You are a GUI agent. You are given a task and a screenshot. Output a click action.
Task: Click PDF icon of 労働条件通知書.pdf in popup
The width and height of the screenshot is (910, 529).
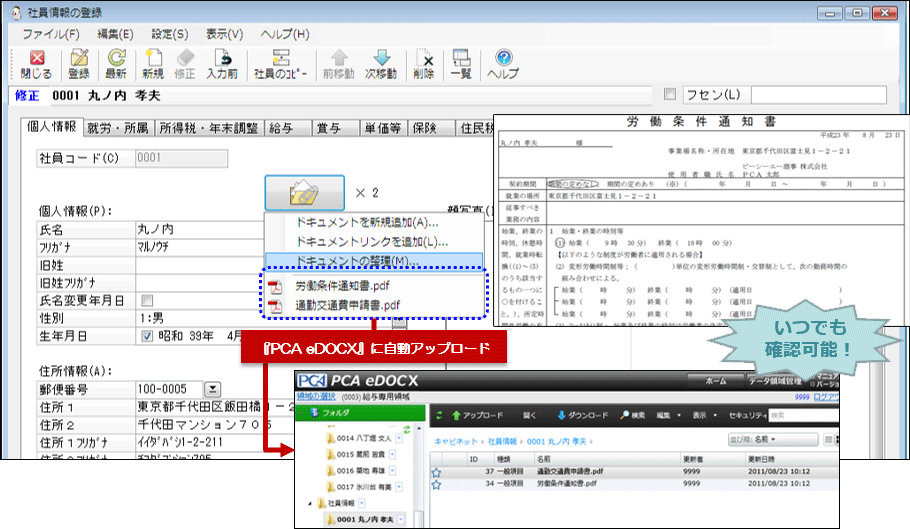[275, 286]
